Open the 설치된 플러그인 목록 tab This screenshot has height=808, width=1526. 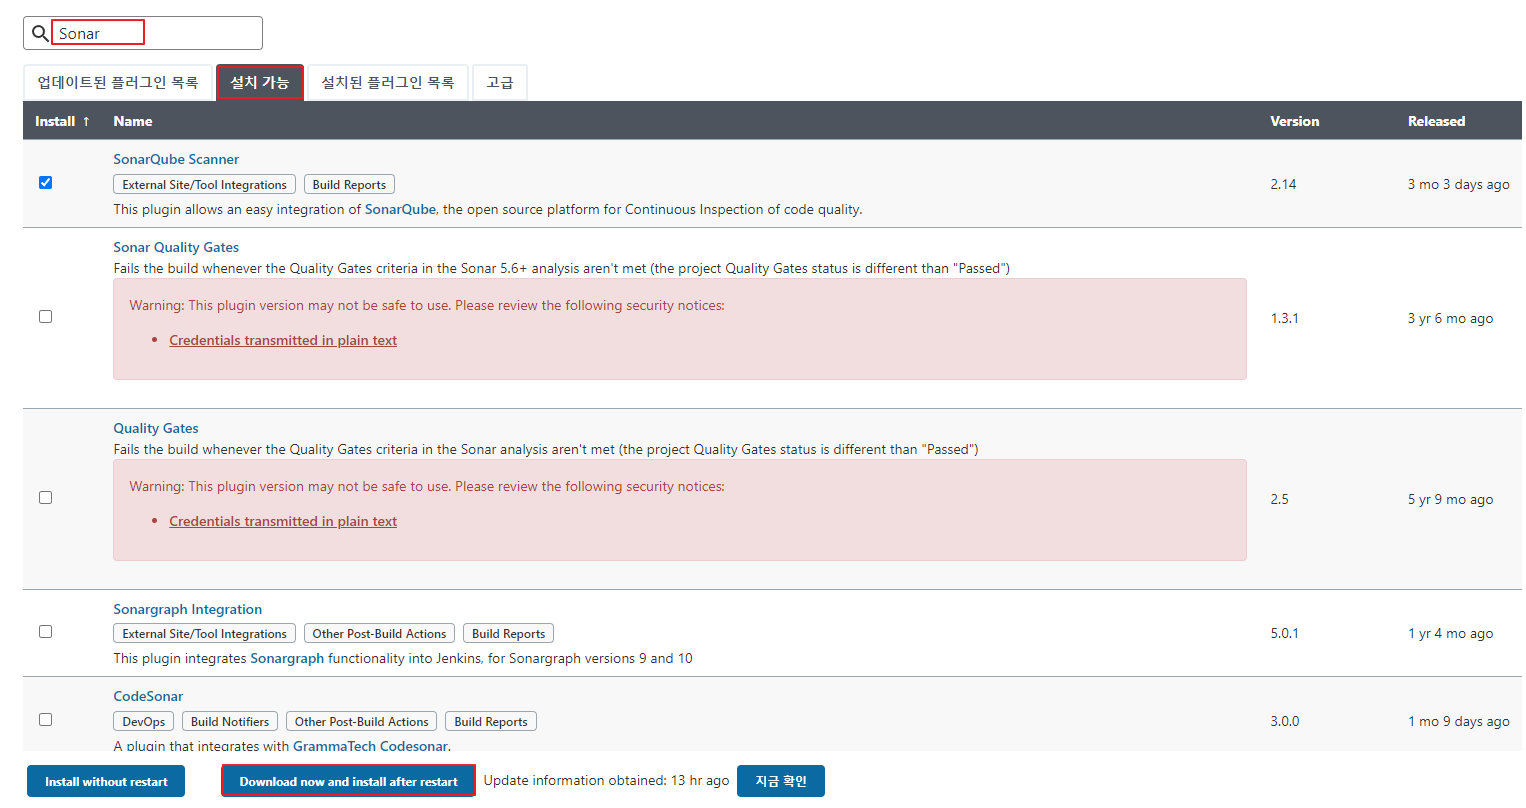[388, 82]
